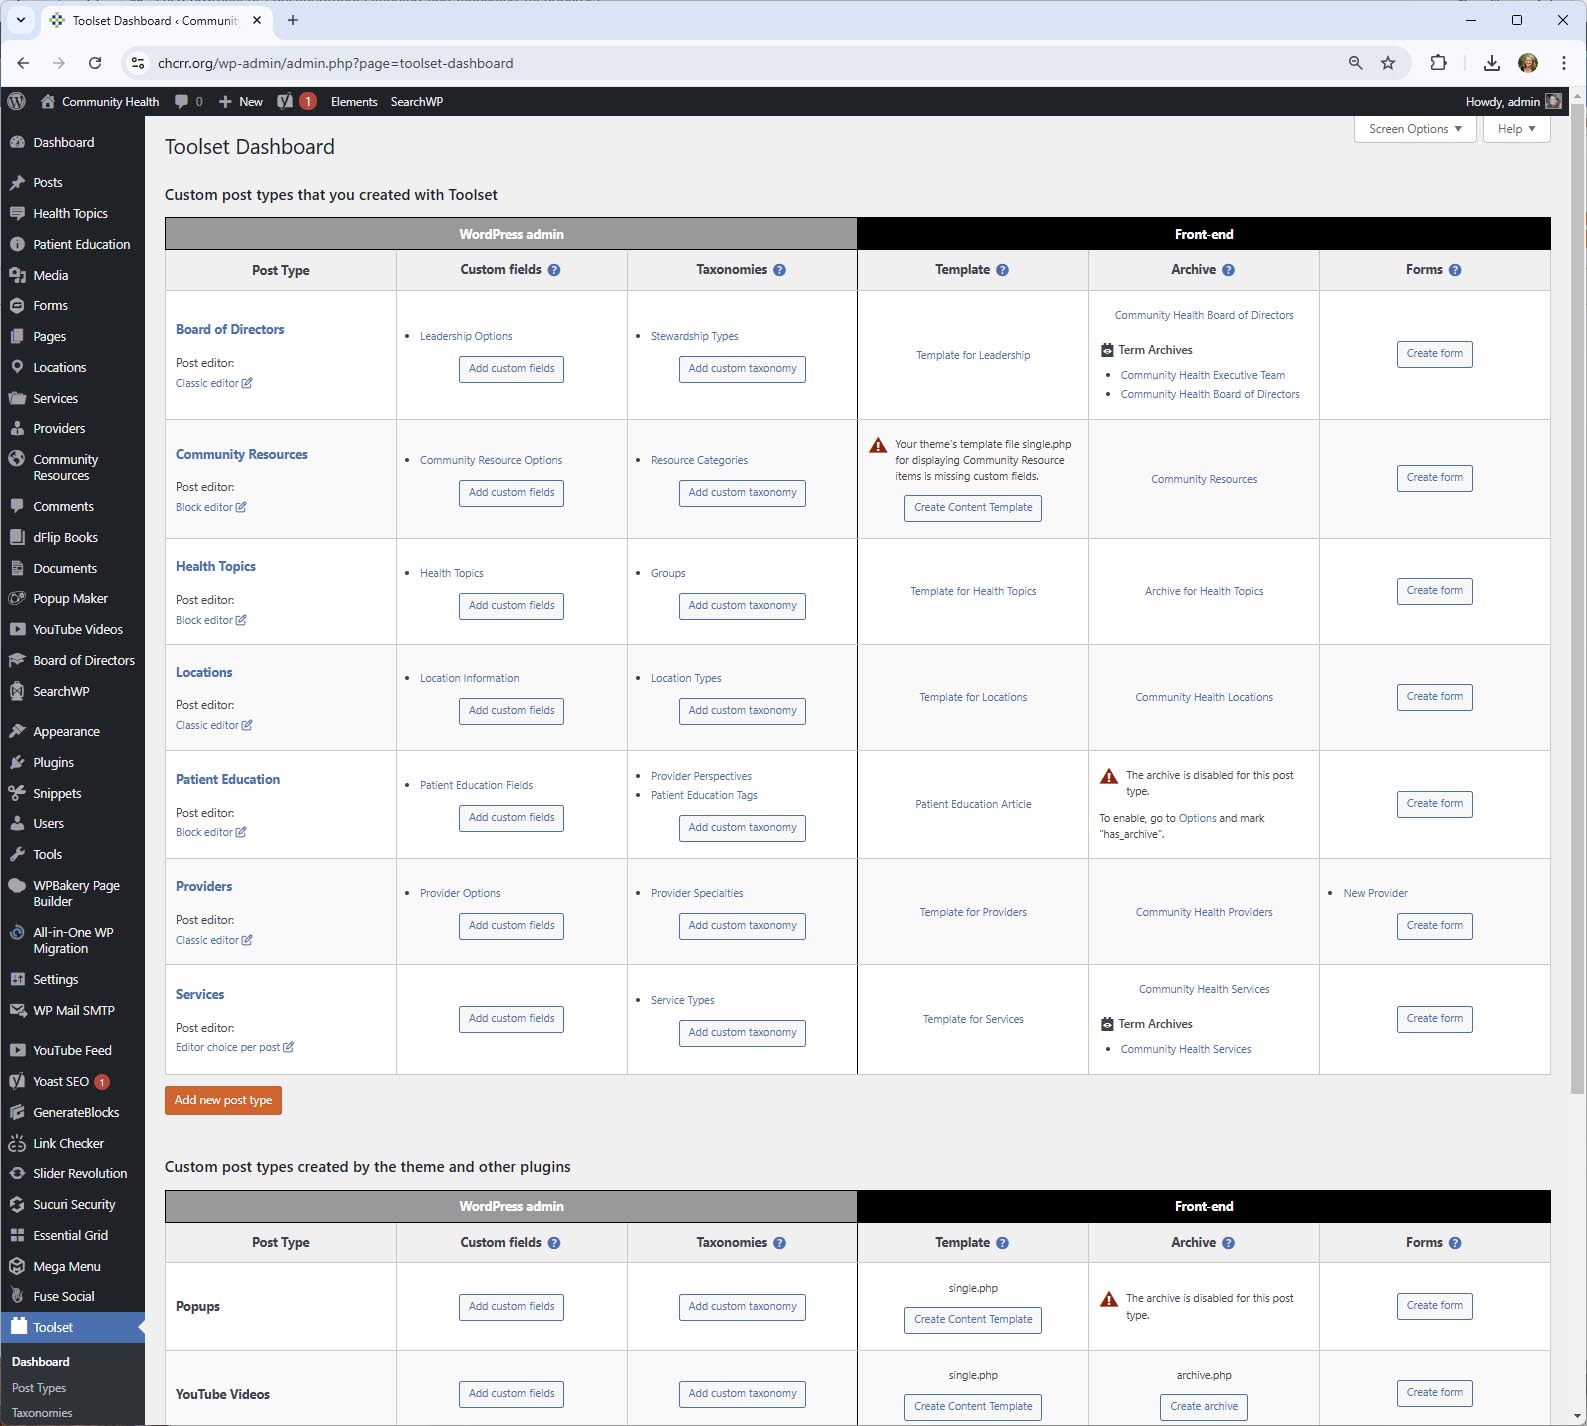Open Health Topics in the sidebar

(72, 213)
